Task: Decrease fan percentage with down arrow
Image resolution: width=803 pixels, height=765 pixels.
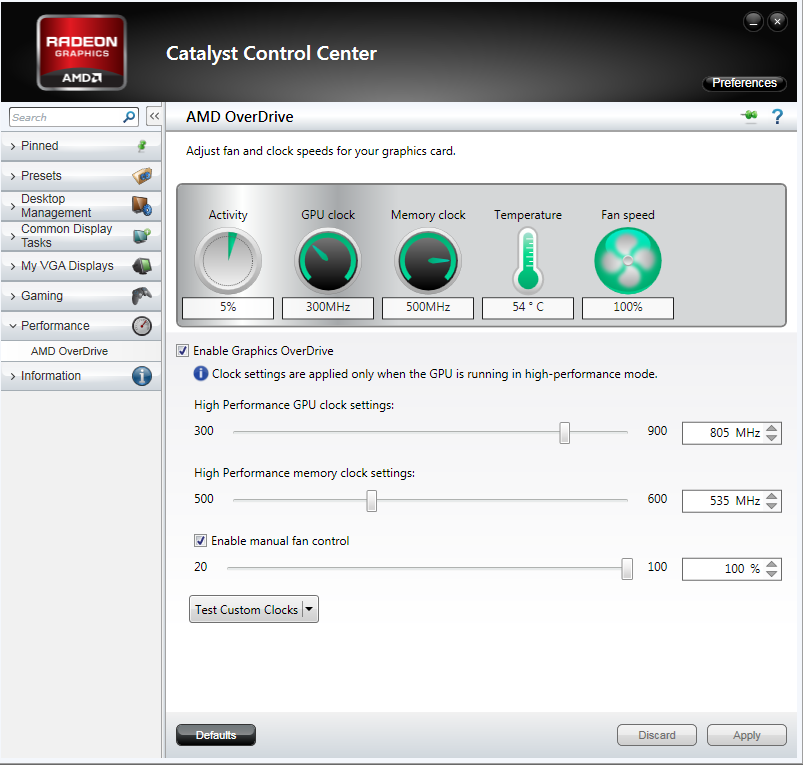Action: (x=771, y=573)
